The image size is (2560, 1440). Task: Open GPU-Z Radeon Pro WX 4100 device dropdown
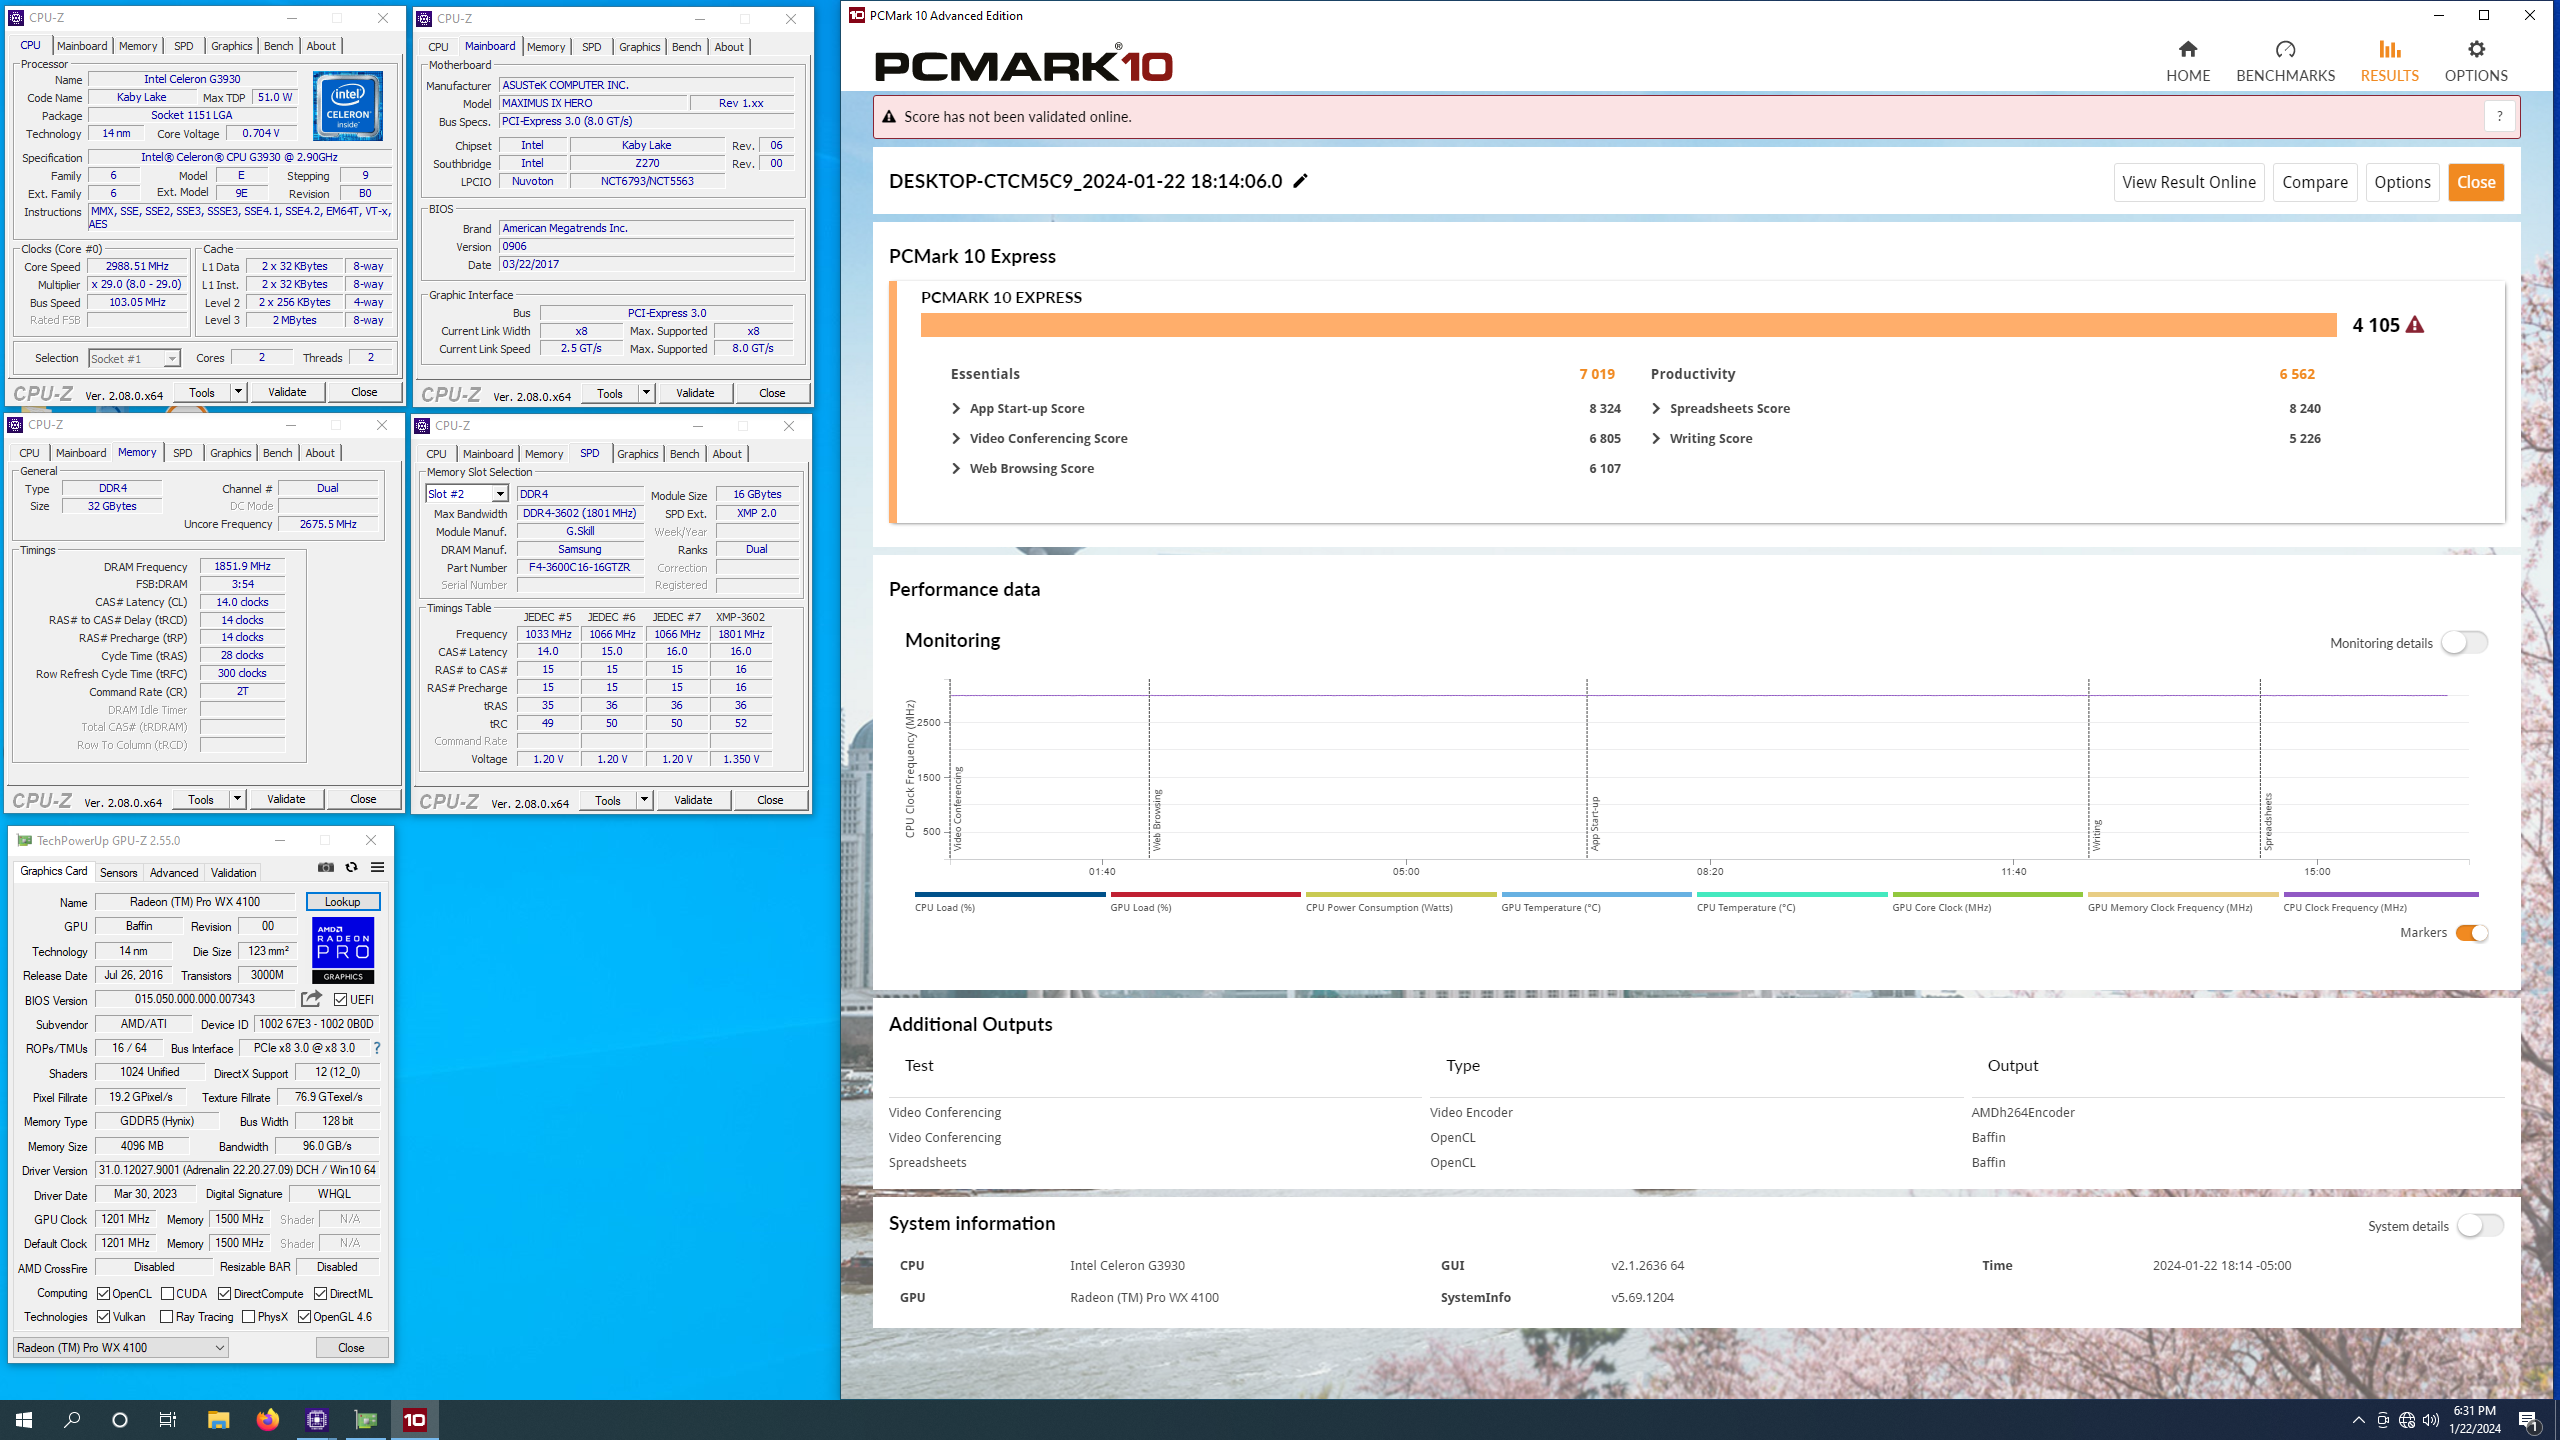point(120,1348)
